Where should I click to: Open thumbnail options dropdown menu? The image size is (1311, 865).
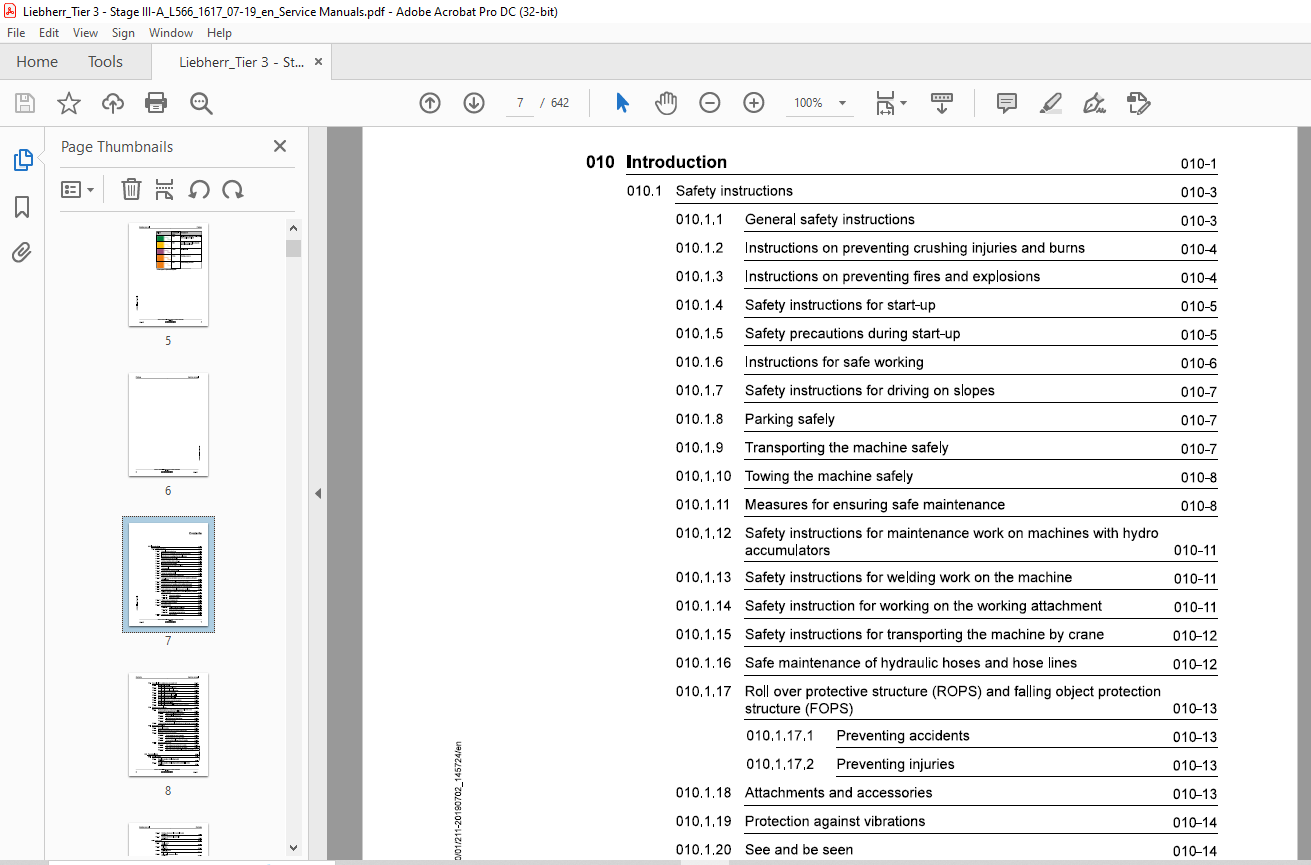pos(77,189)
